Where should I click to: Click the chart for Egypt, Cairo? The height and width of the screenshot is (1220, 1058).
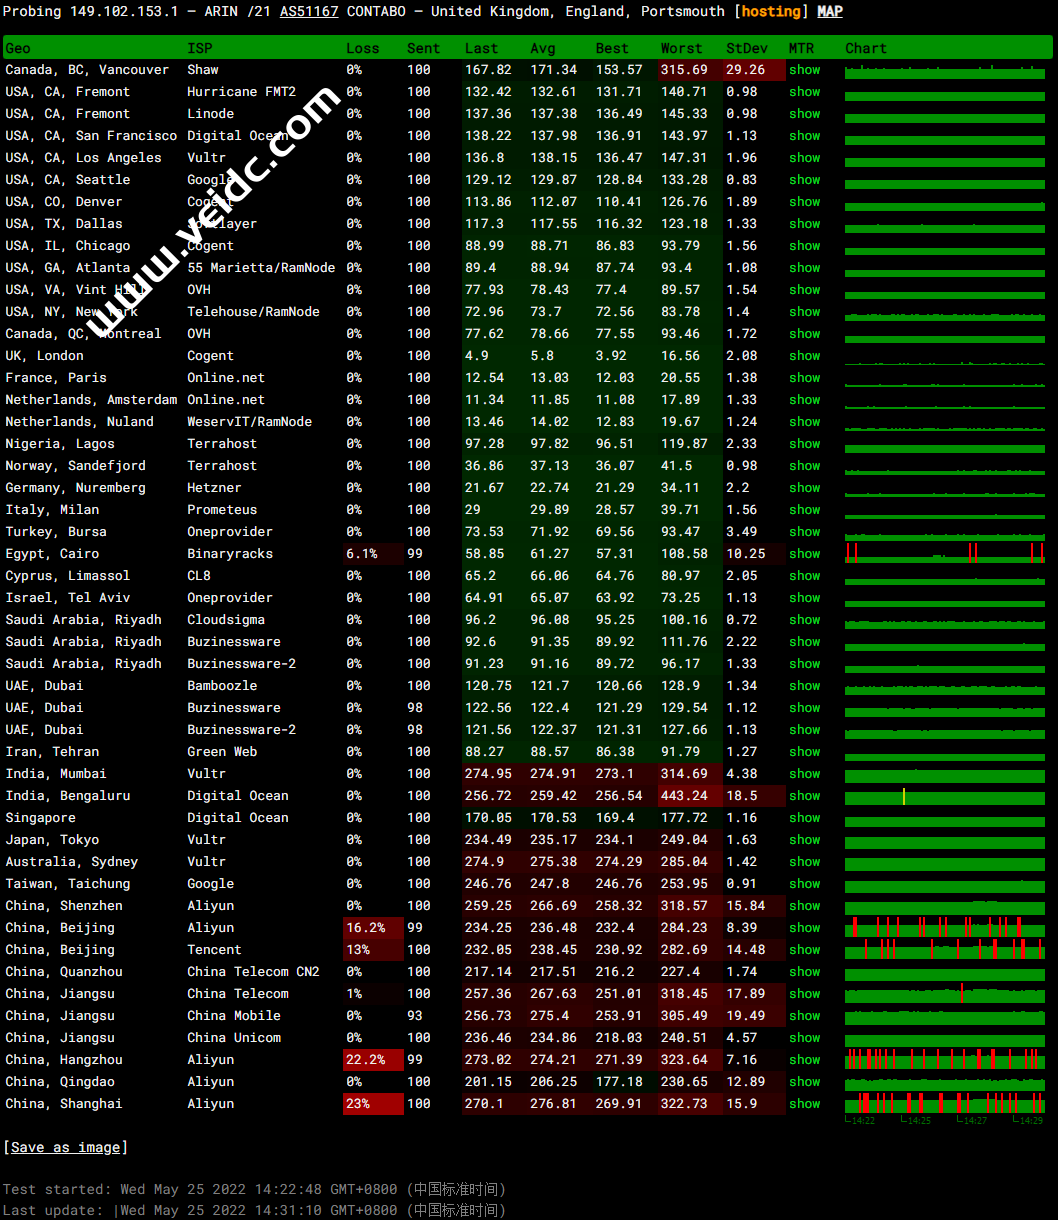click(x=945, y=554)
